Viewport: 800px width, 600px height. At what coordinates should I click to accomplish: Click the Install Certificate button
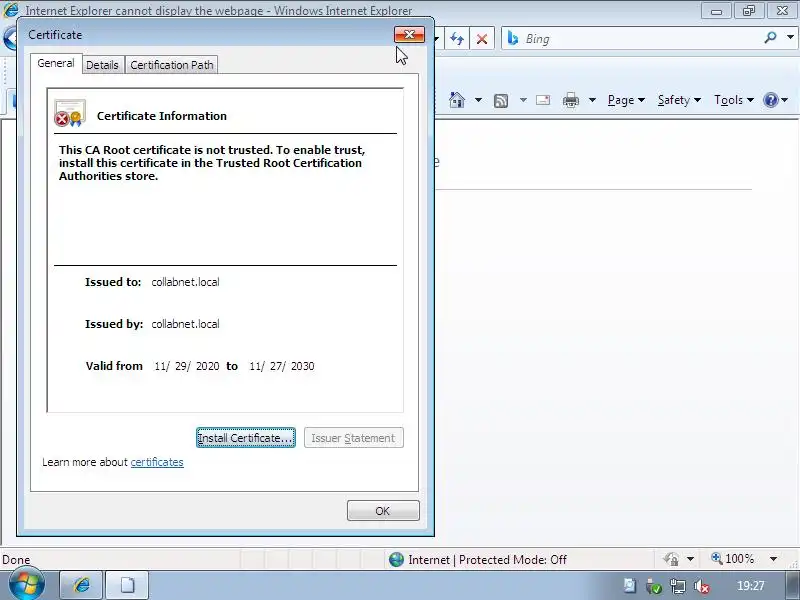[245, 438]
